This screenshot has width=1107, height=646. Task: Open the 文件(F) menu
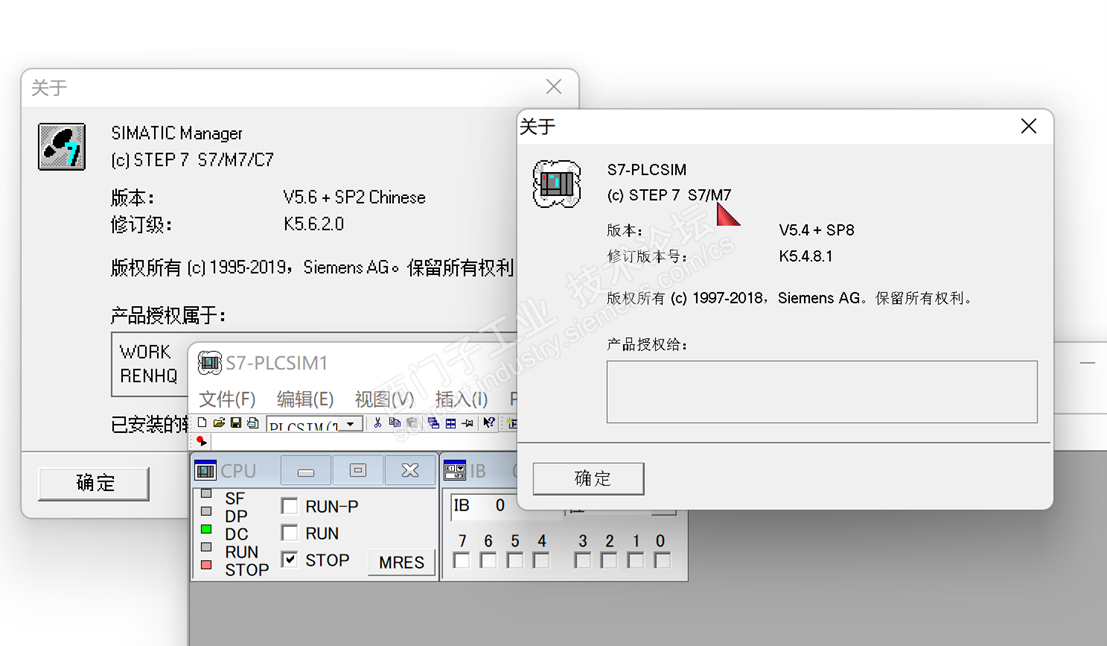tap(227, 399)
